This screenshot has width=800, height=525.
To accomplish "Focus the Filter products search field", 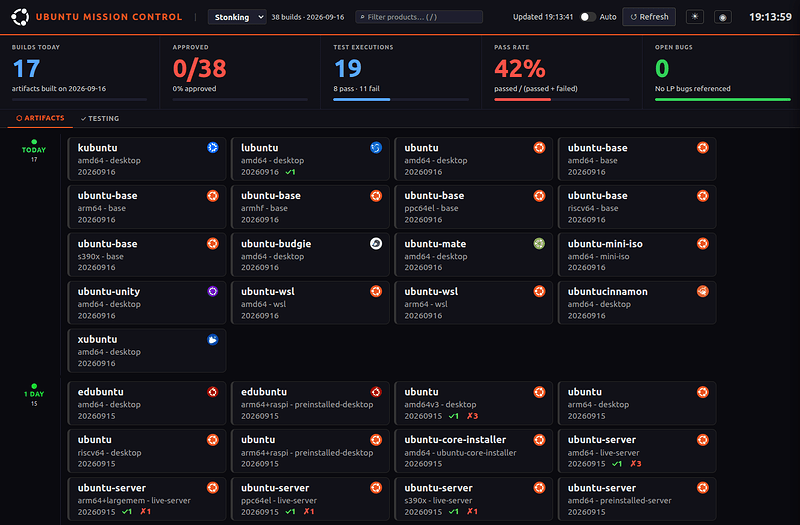I will coord(419,17).
